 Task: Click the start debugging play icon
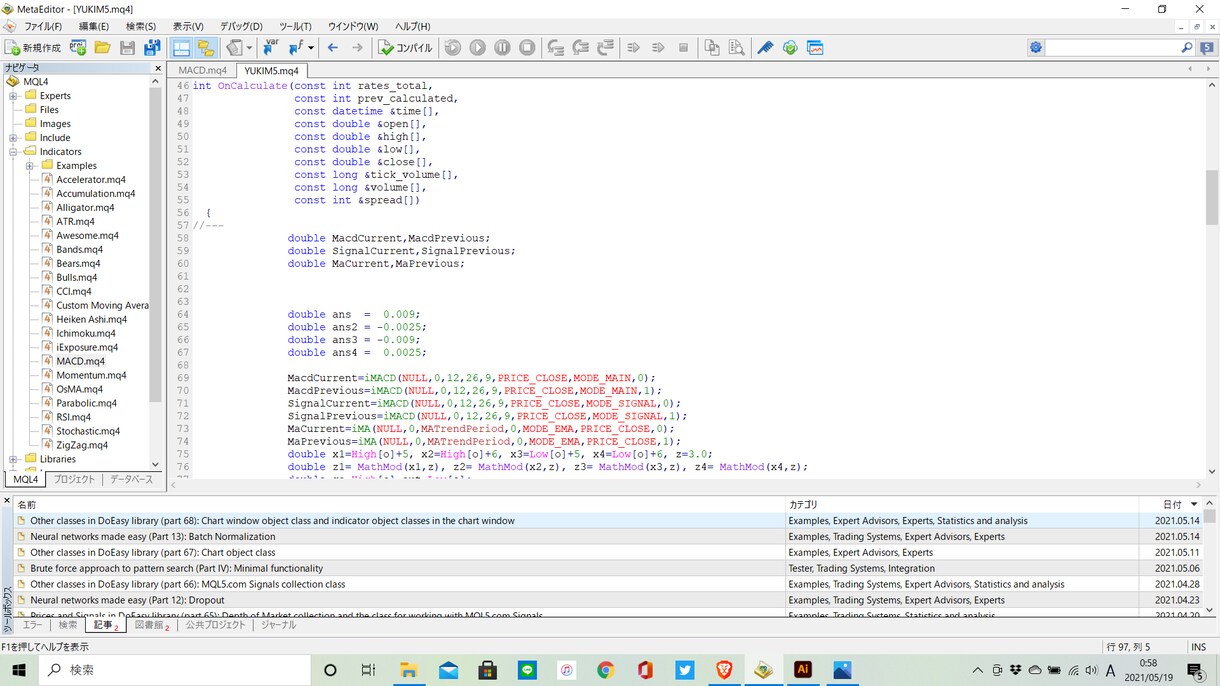point(477,47)
